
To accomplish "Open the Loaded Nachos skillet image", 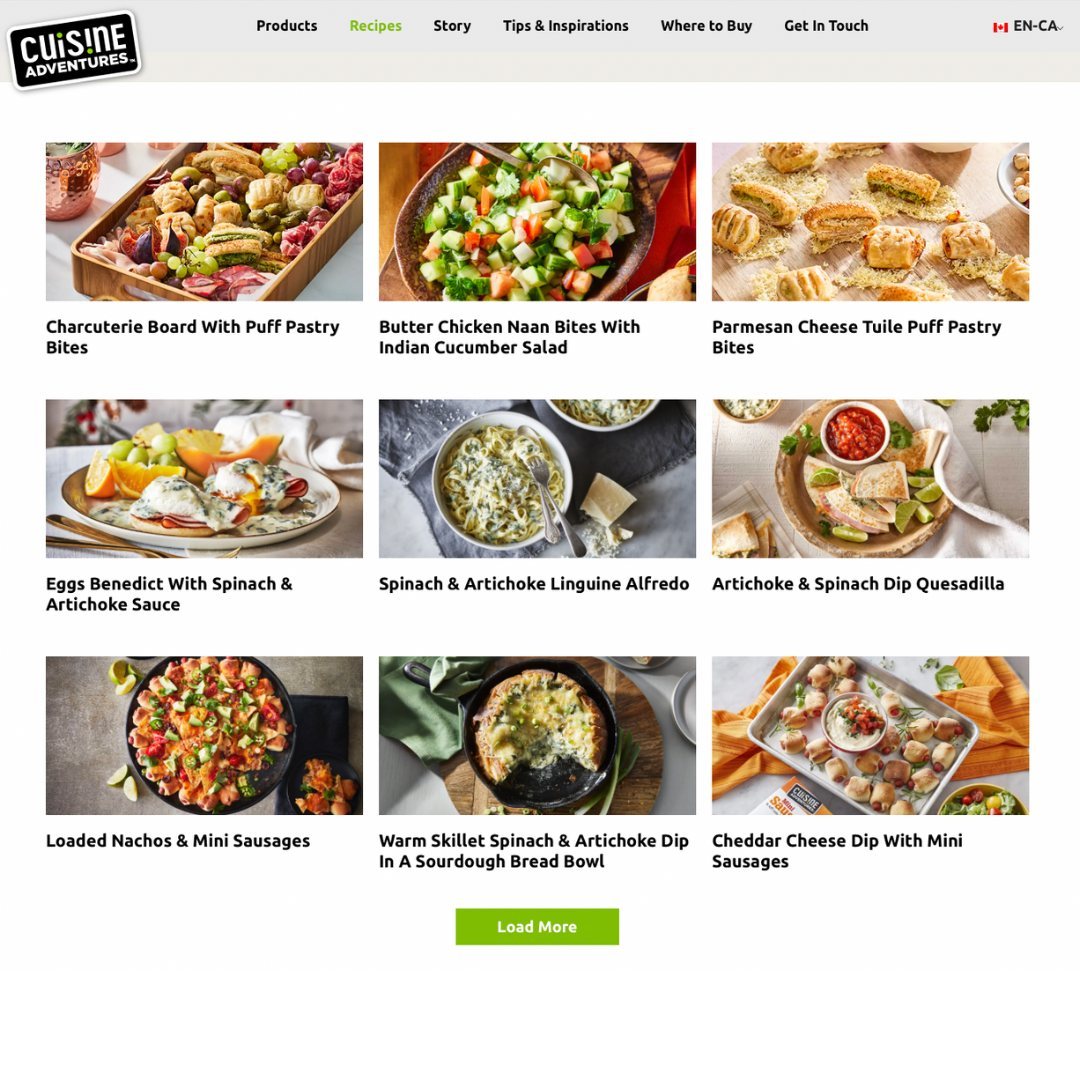I will (x=205, y=736).
